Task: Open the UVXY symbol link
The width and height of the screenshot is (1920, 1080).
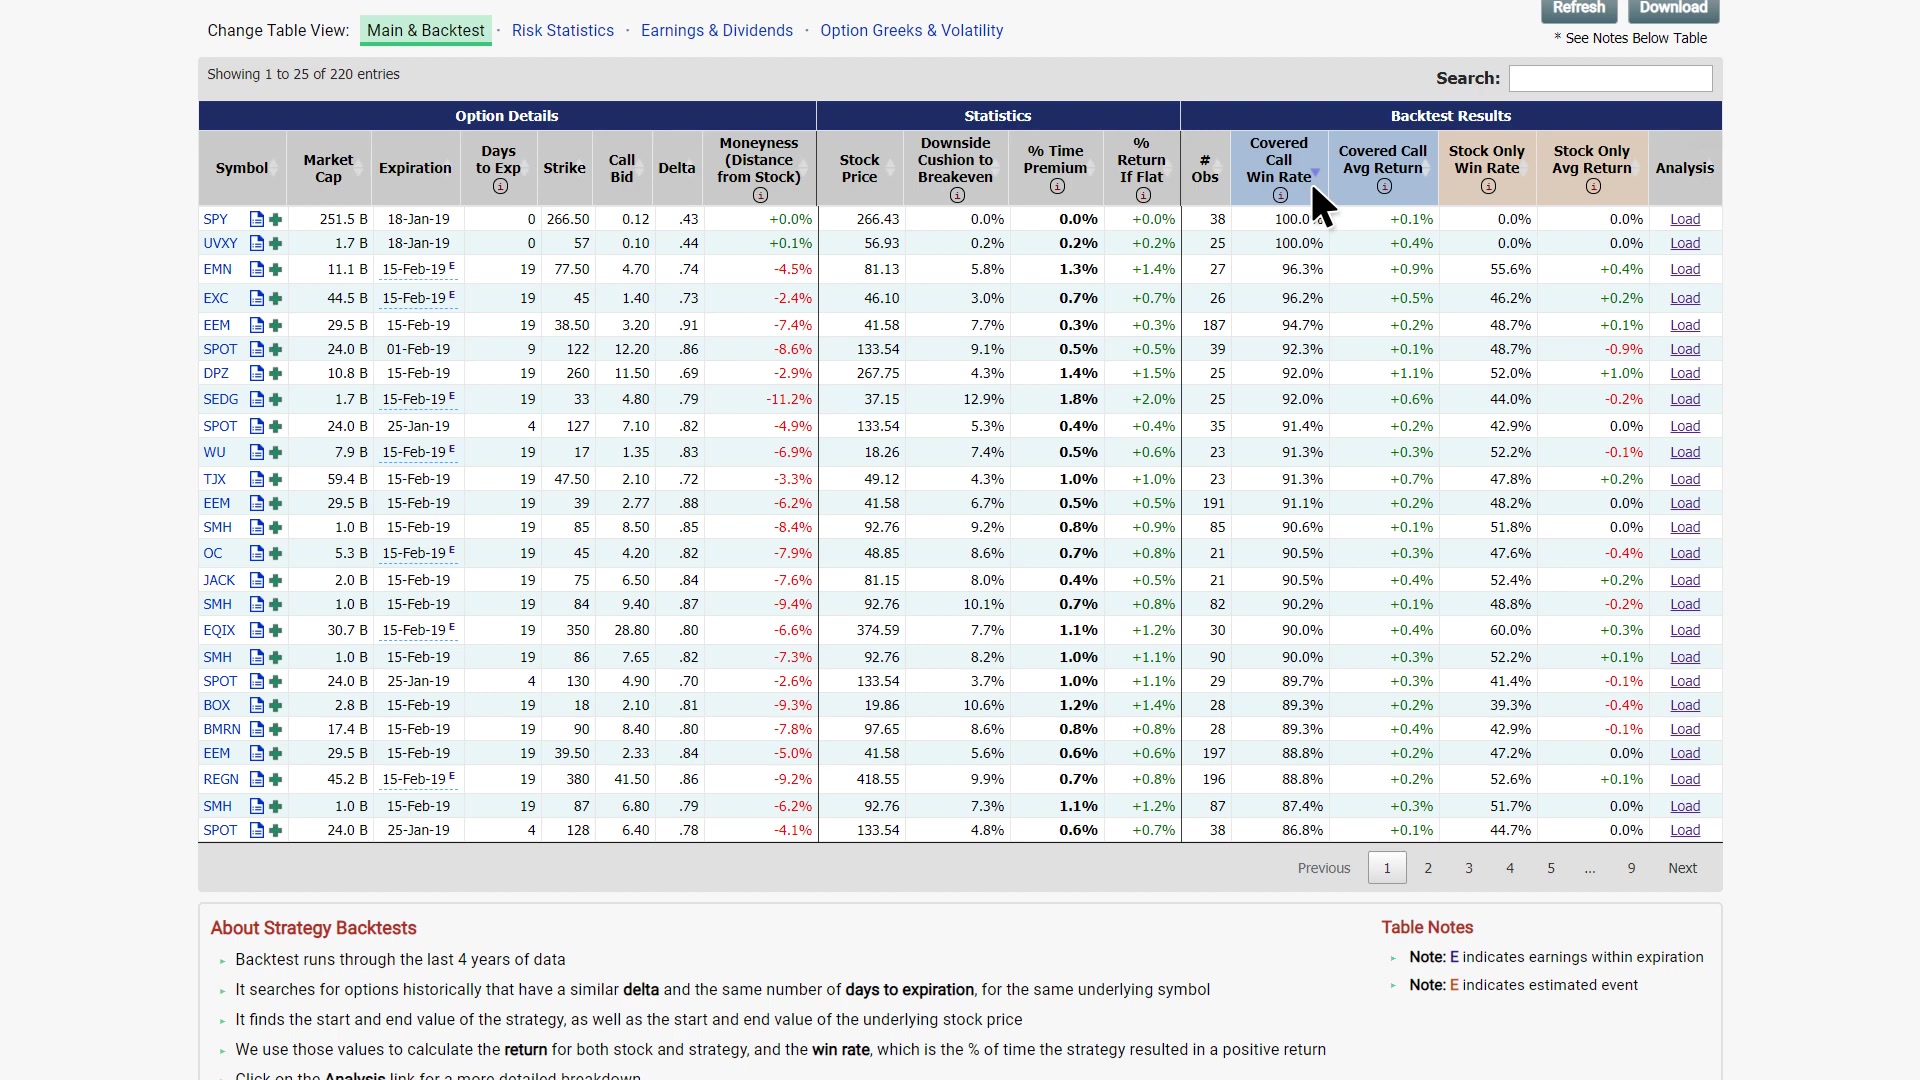Action: (x=220, y=243)
